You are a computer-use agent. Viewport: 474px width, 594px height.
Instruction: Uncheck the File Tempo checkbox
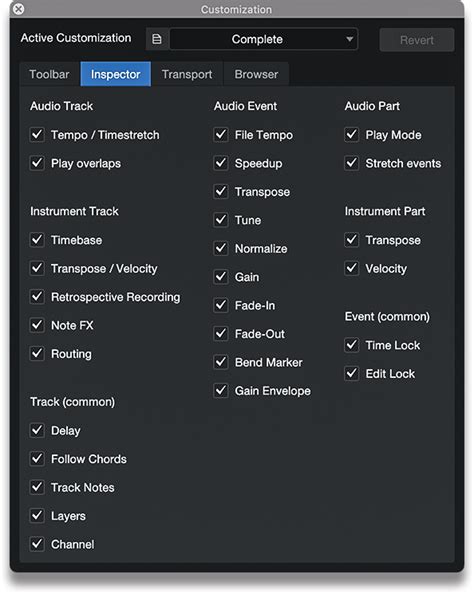[221, 134]
